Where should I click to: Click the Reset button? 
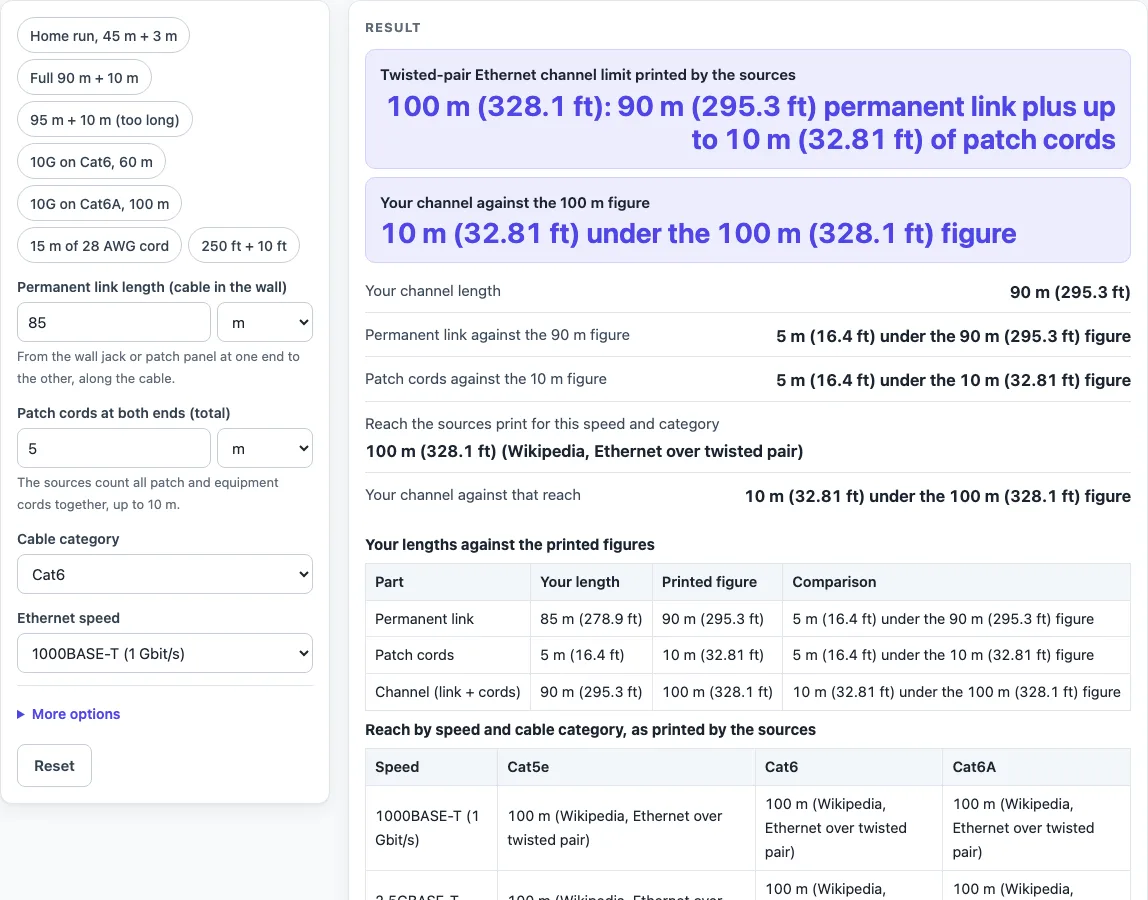54,765
